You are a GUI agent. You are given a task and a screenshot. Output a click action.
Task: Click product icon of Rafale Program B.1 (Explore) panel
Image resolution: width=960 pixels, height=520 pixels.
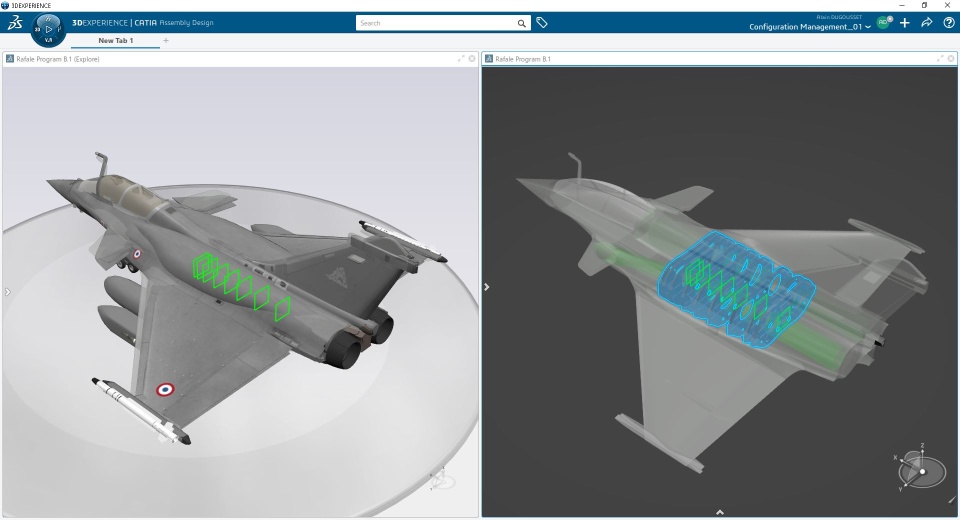click(10, 59)
